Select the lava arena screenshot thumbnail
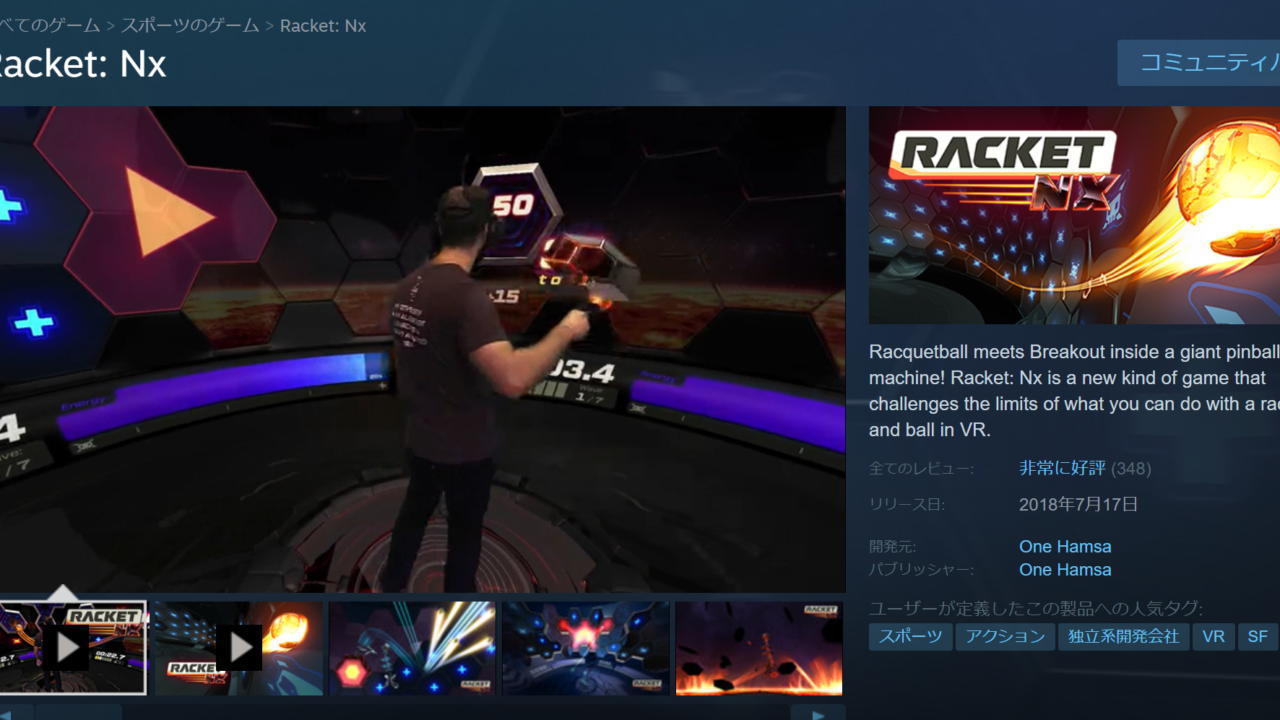This screenshot has width=1280, height=720. pos(757,646)
